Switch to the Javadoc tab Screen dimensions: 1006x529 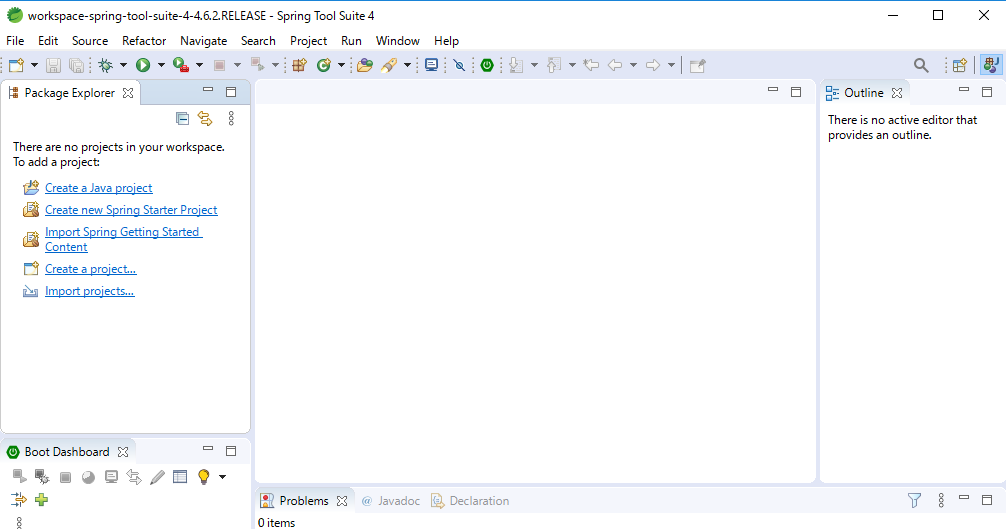(391, 501)
